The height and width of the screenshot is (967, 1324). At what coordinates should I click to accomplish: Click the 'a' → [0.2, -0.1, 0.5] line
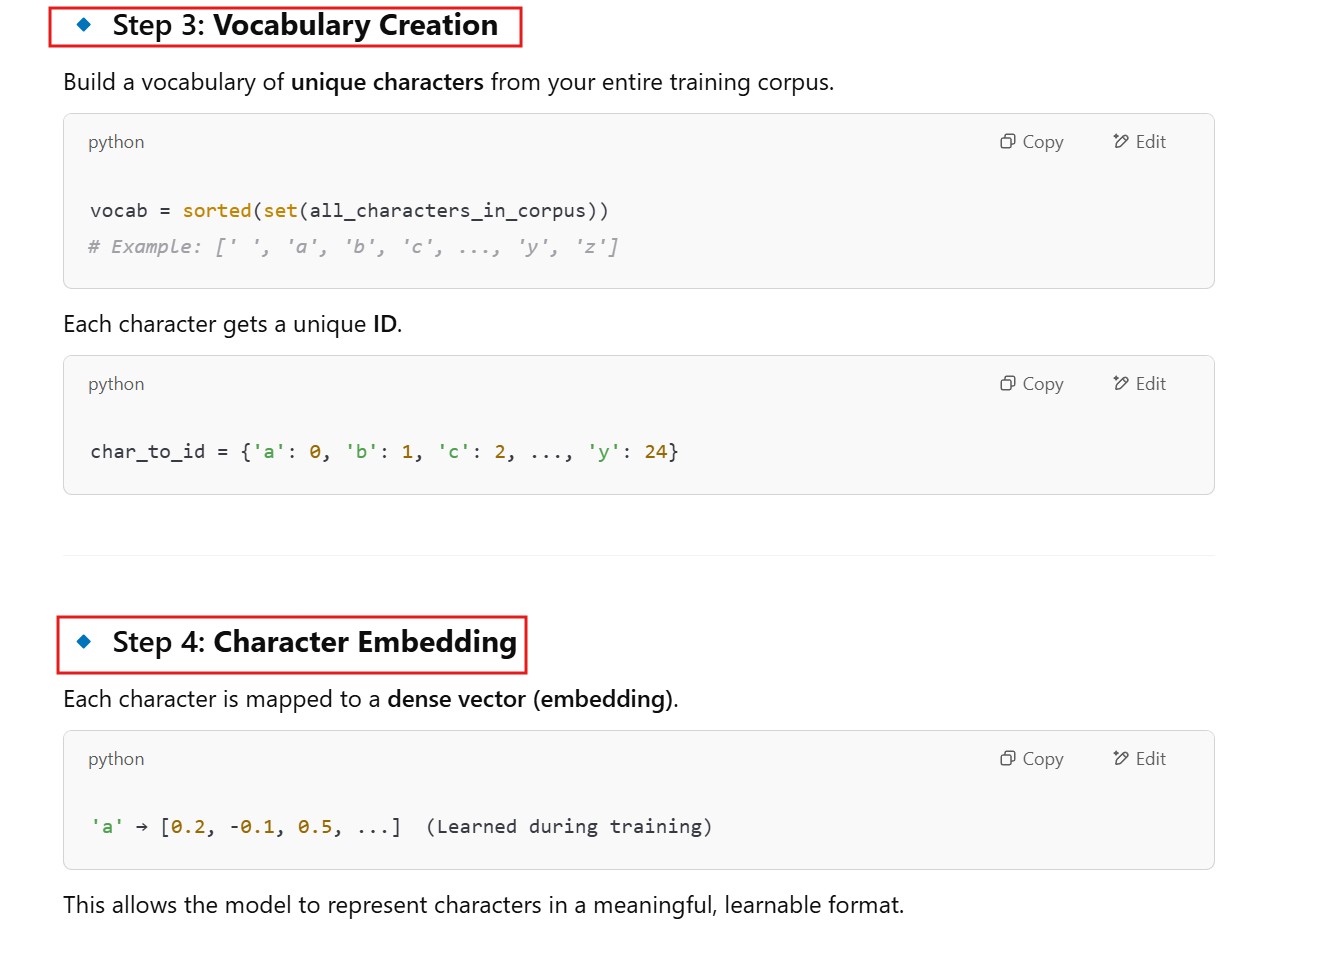coord(401,827)
